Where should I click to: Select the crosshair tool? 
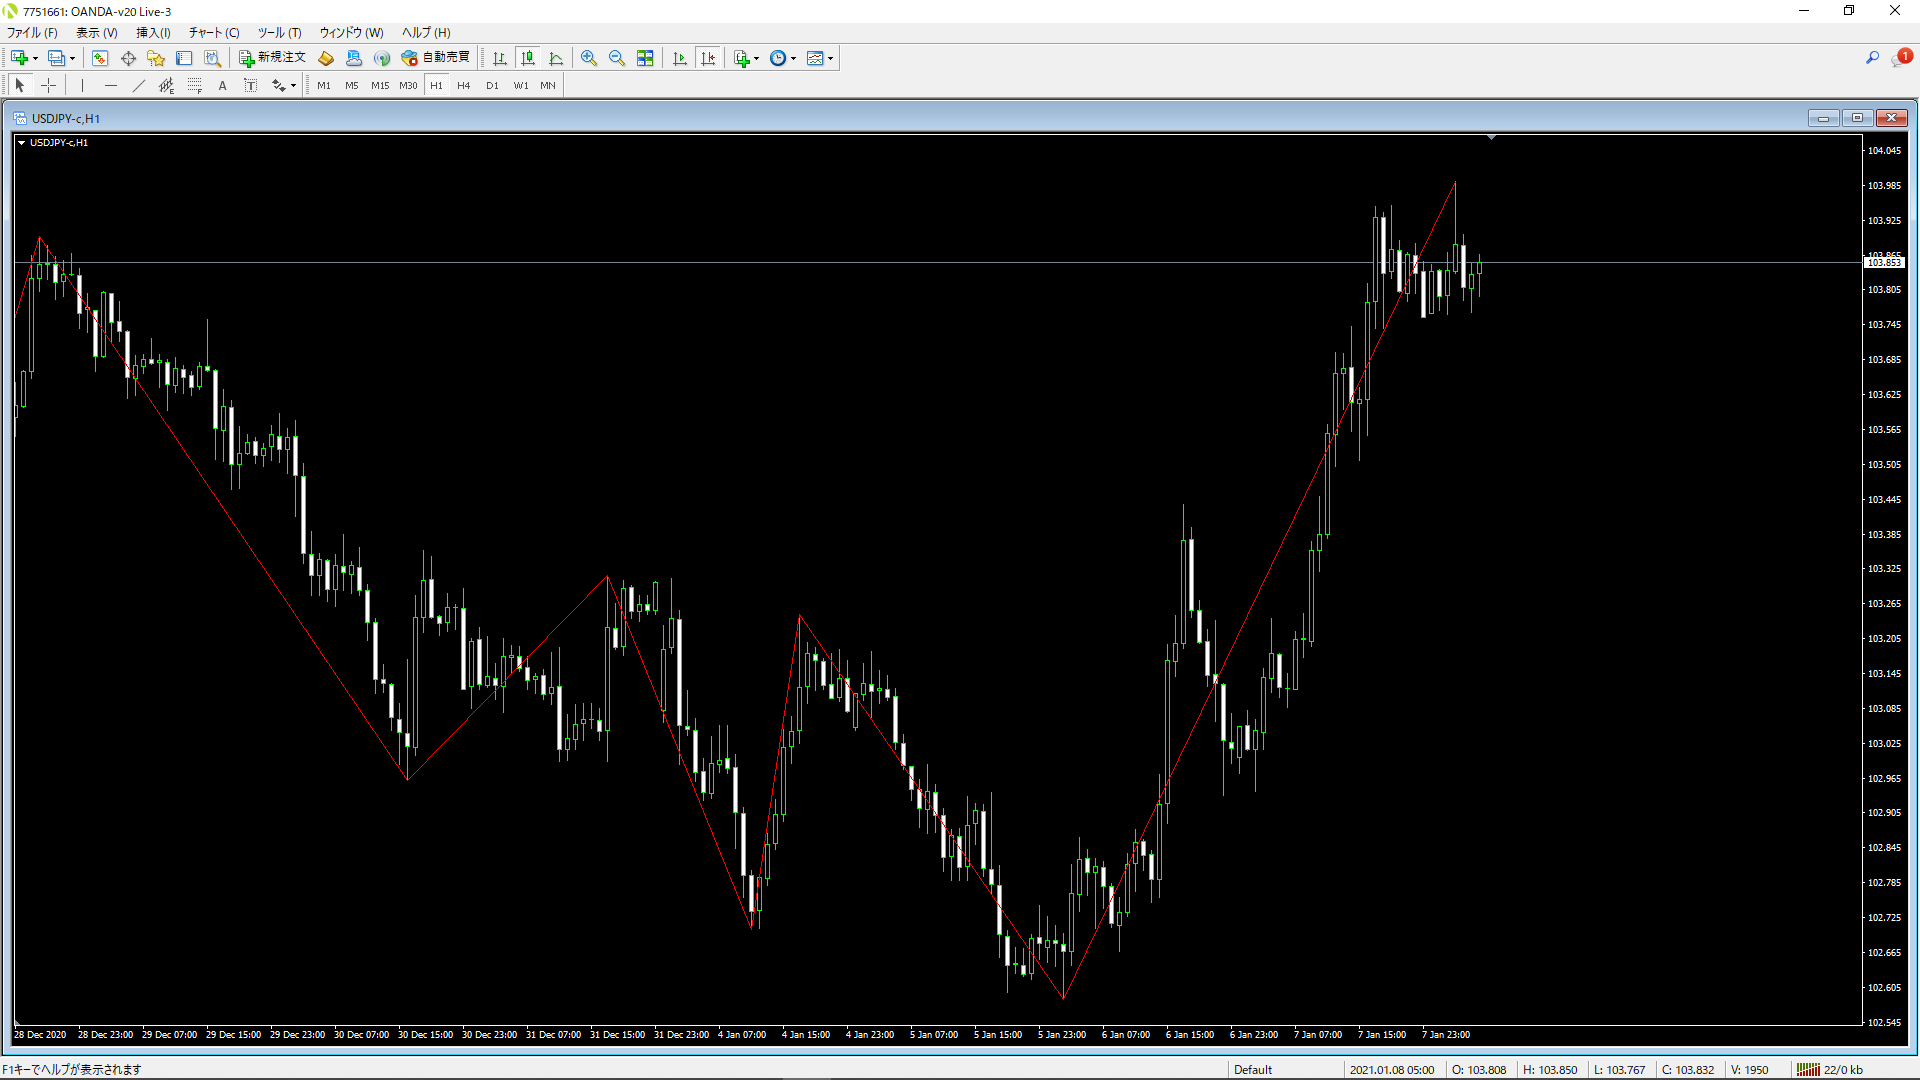click(48, 85)
